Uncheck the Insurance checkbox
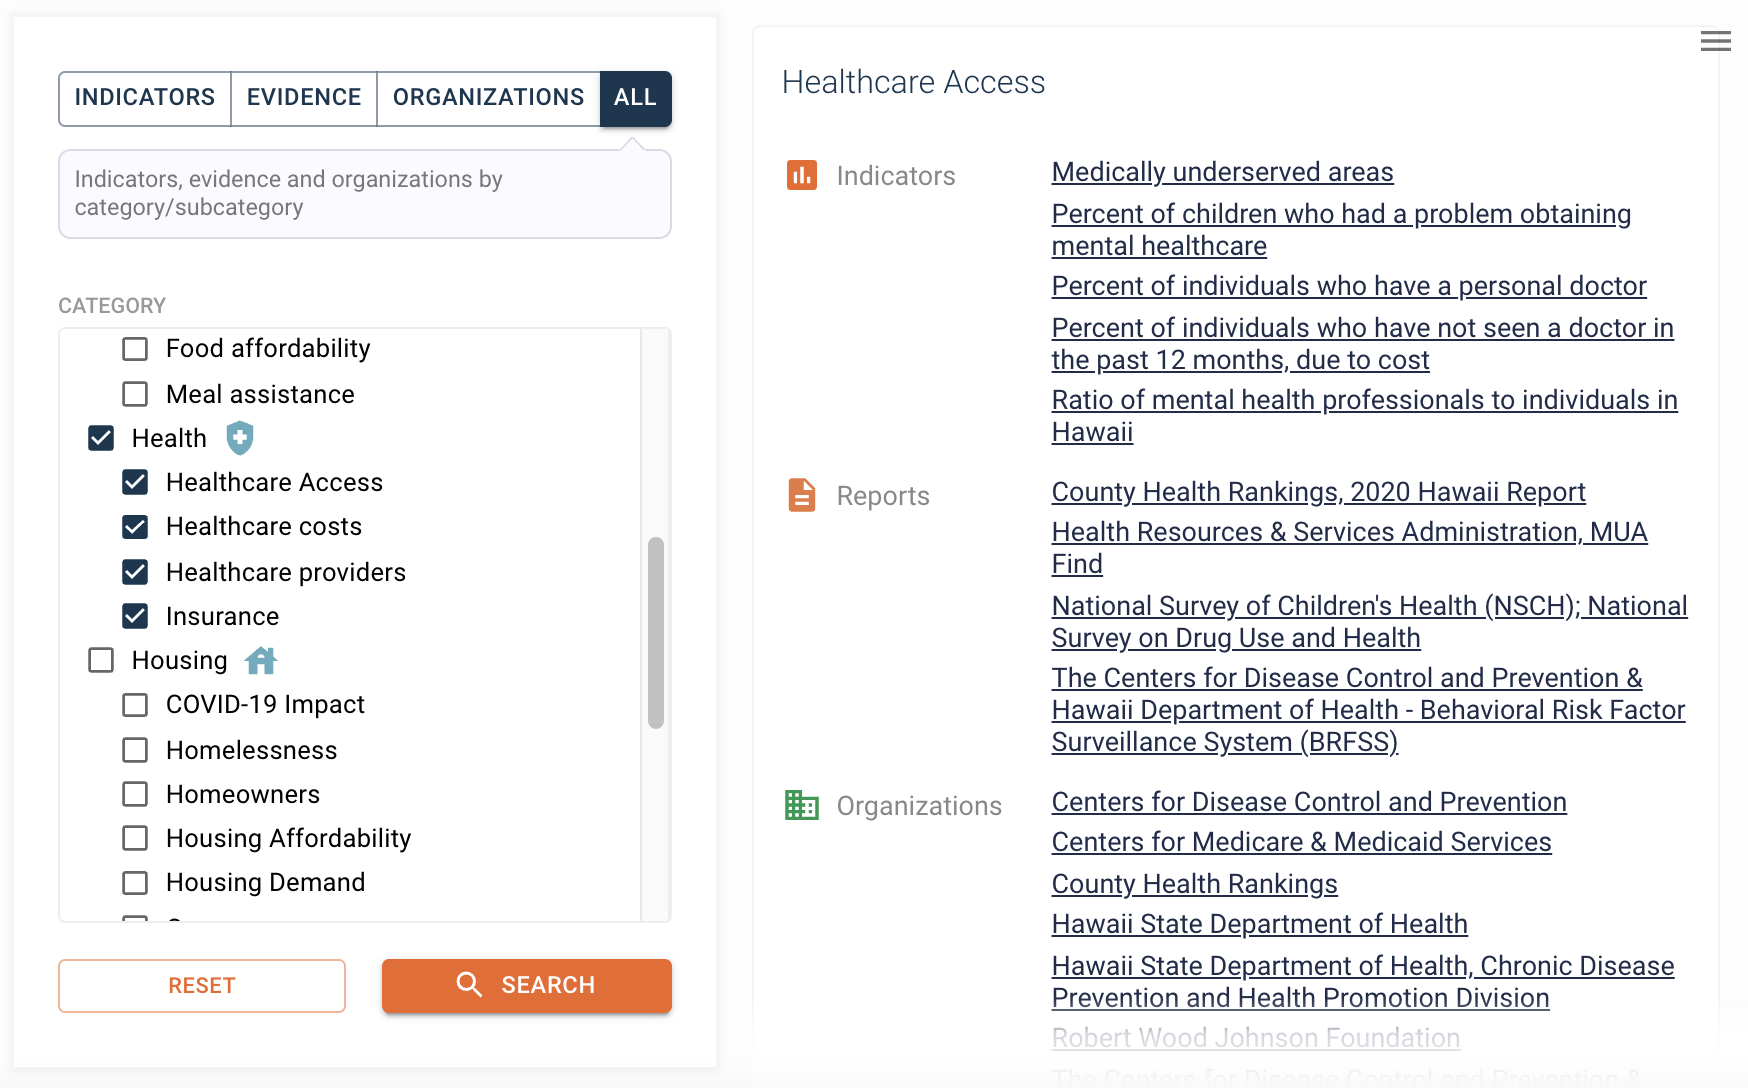This screenshot has height=1088, width=1748. 135,616
